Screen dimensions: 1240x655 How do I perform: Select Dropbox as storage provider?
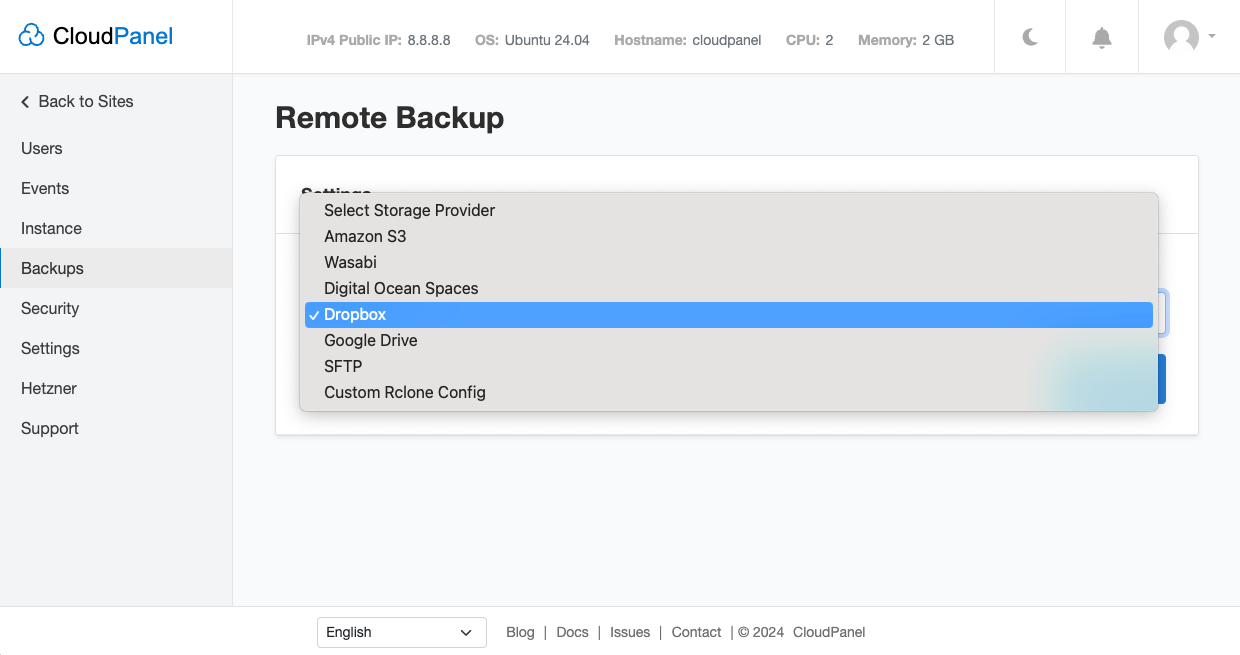(353, 314)
